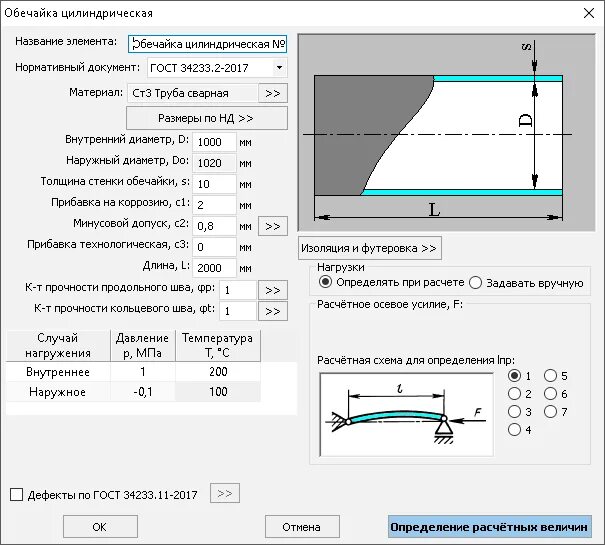The image size is (605, 545).
Task: Click the Ст3 Труба сварная material field
Action: tap(192, 93)
